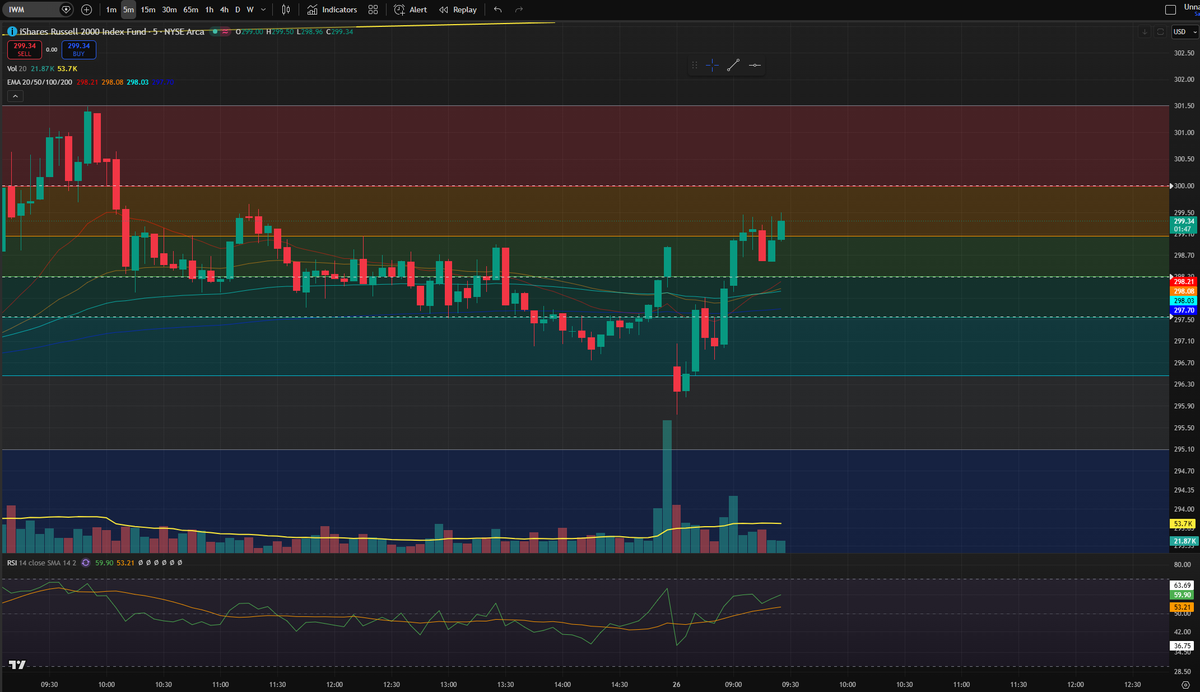This screenshot has width=1200, height=692.
Task: Click the plus icon to compare or add symbol
Action: click(x=86, y=9)
